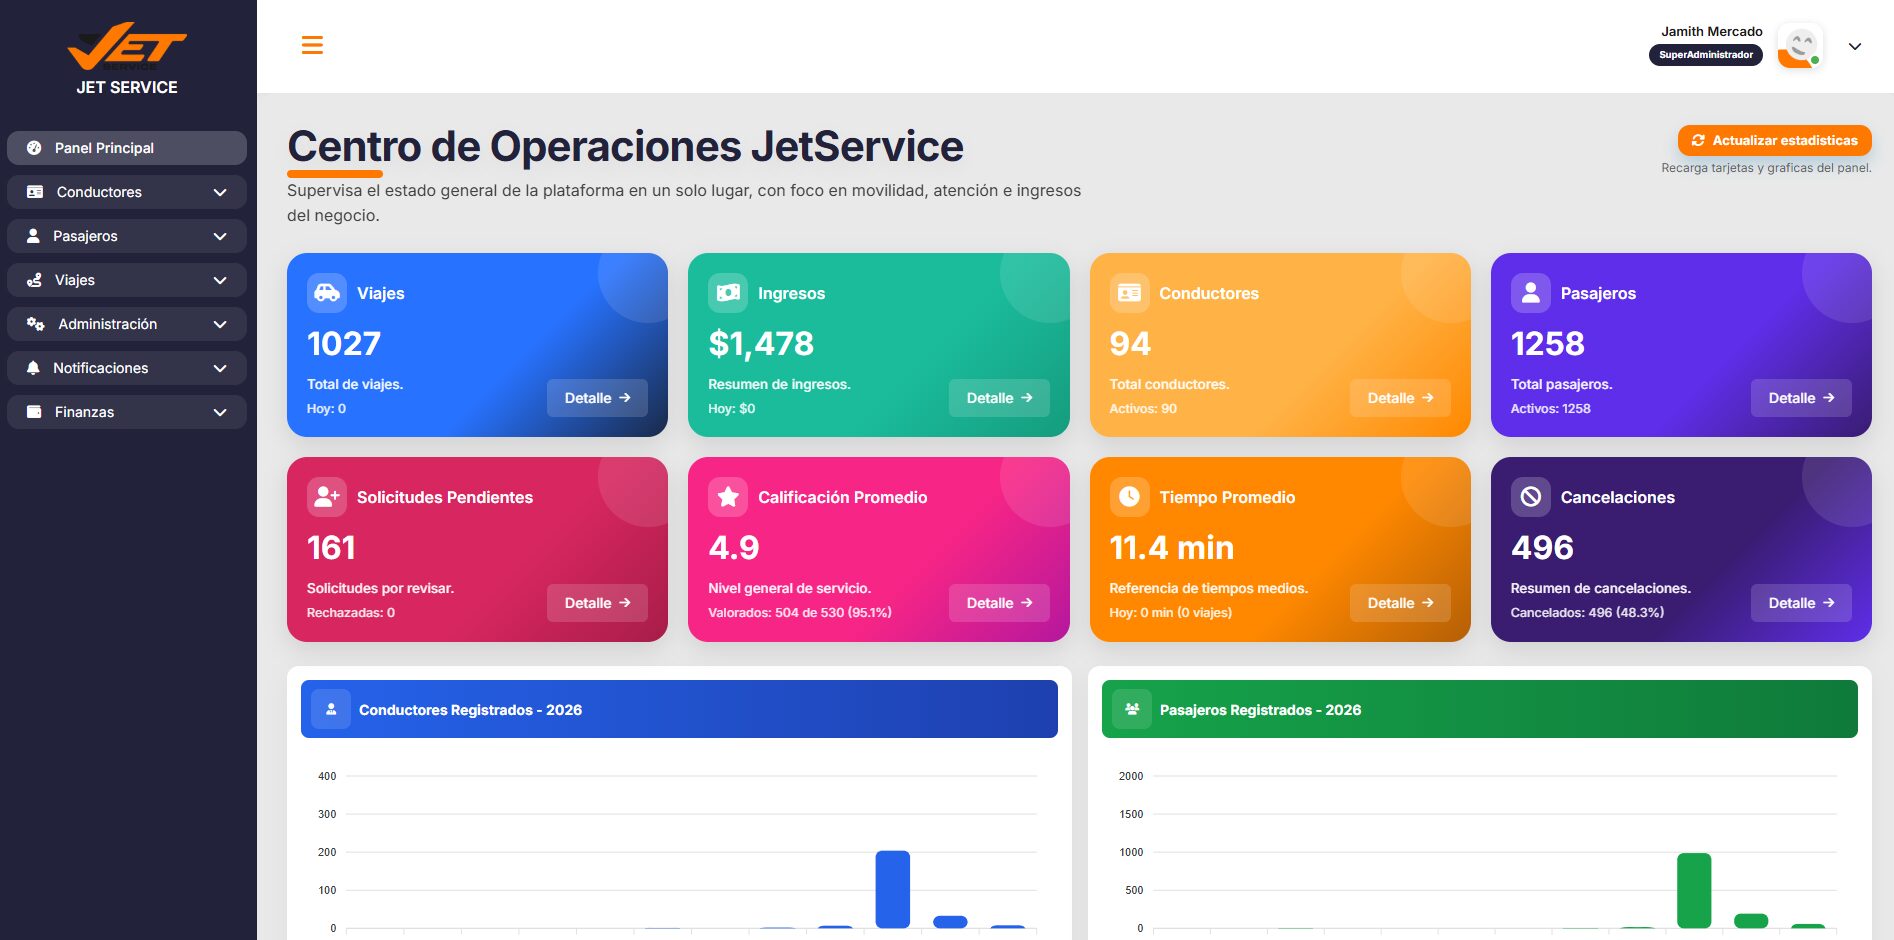The height and width of the screenshot is (940, 1894).
Task: Click the person icon on Pasajeros card
Action: pyautogui.click(x=1530, y=293)
